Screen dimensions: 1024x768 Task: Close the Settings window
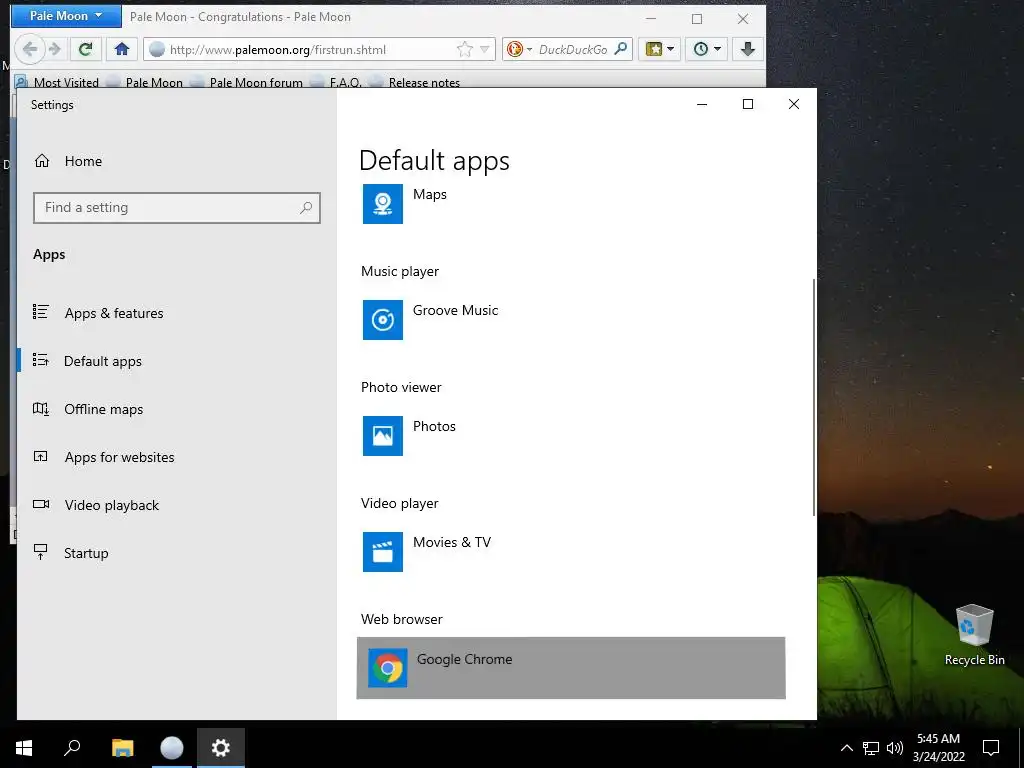(793, 104)
